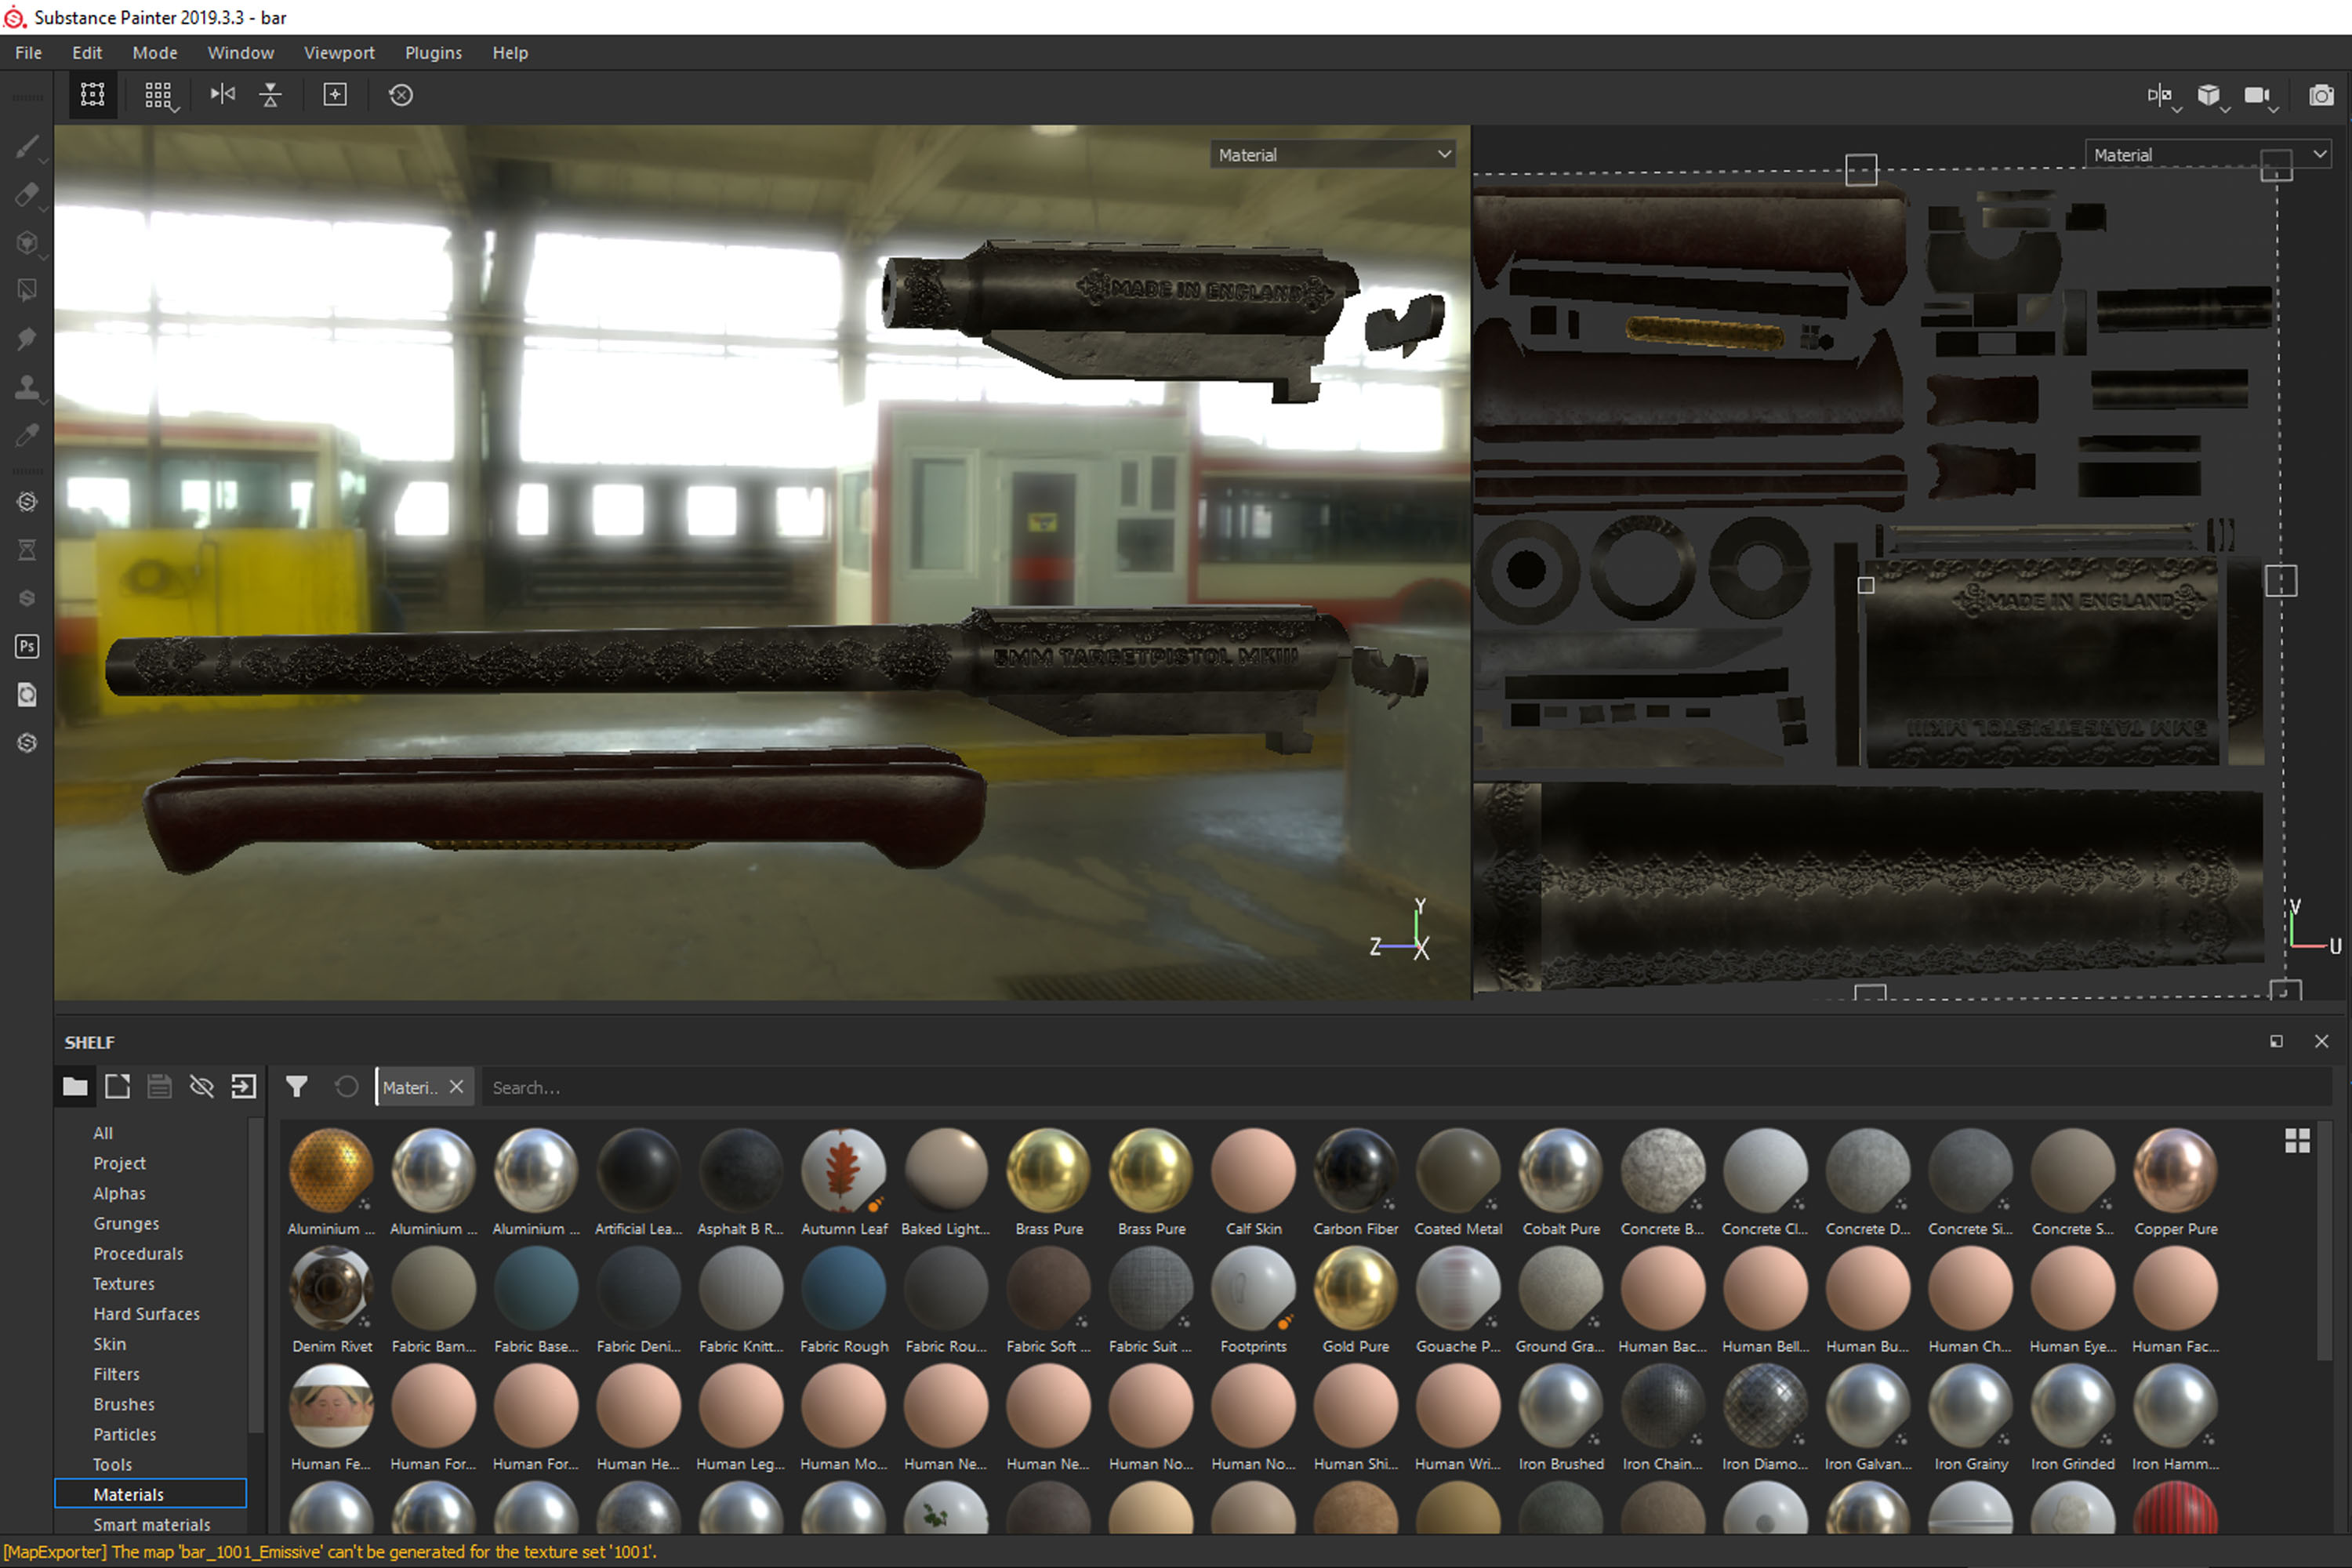The height and width of the screenshot is (1568, 2352).
Task: Open the Viewport menu
Action: tap(339, 53)
